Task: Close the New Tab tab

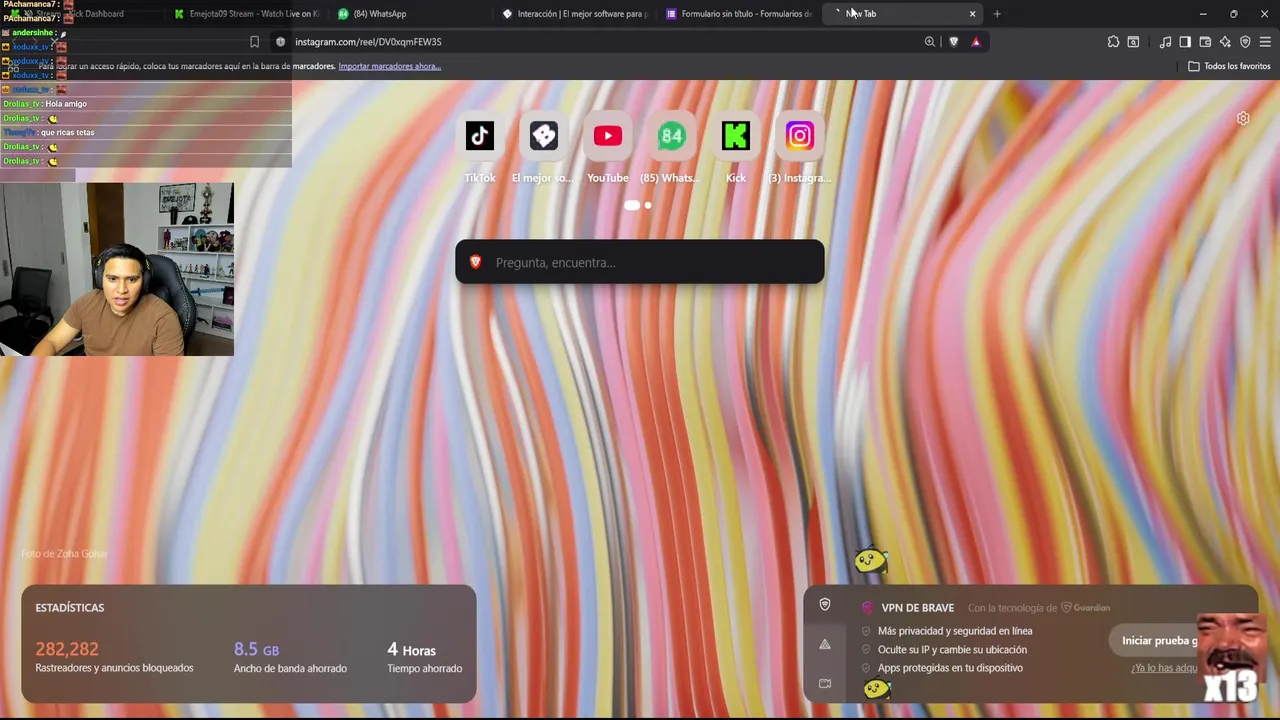Action: (972, 14)
